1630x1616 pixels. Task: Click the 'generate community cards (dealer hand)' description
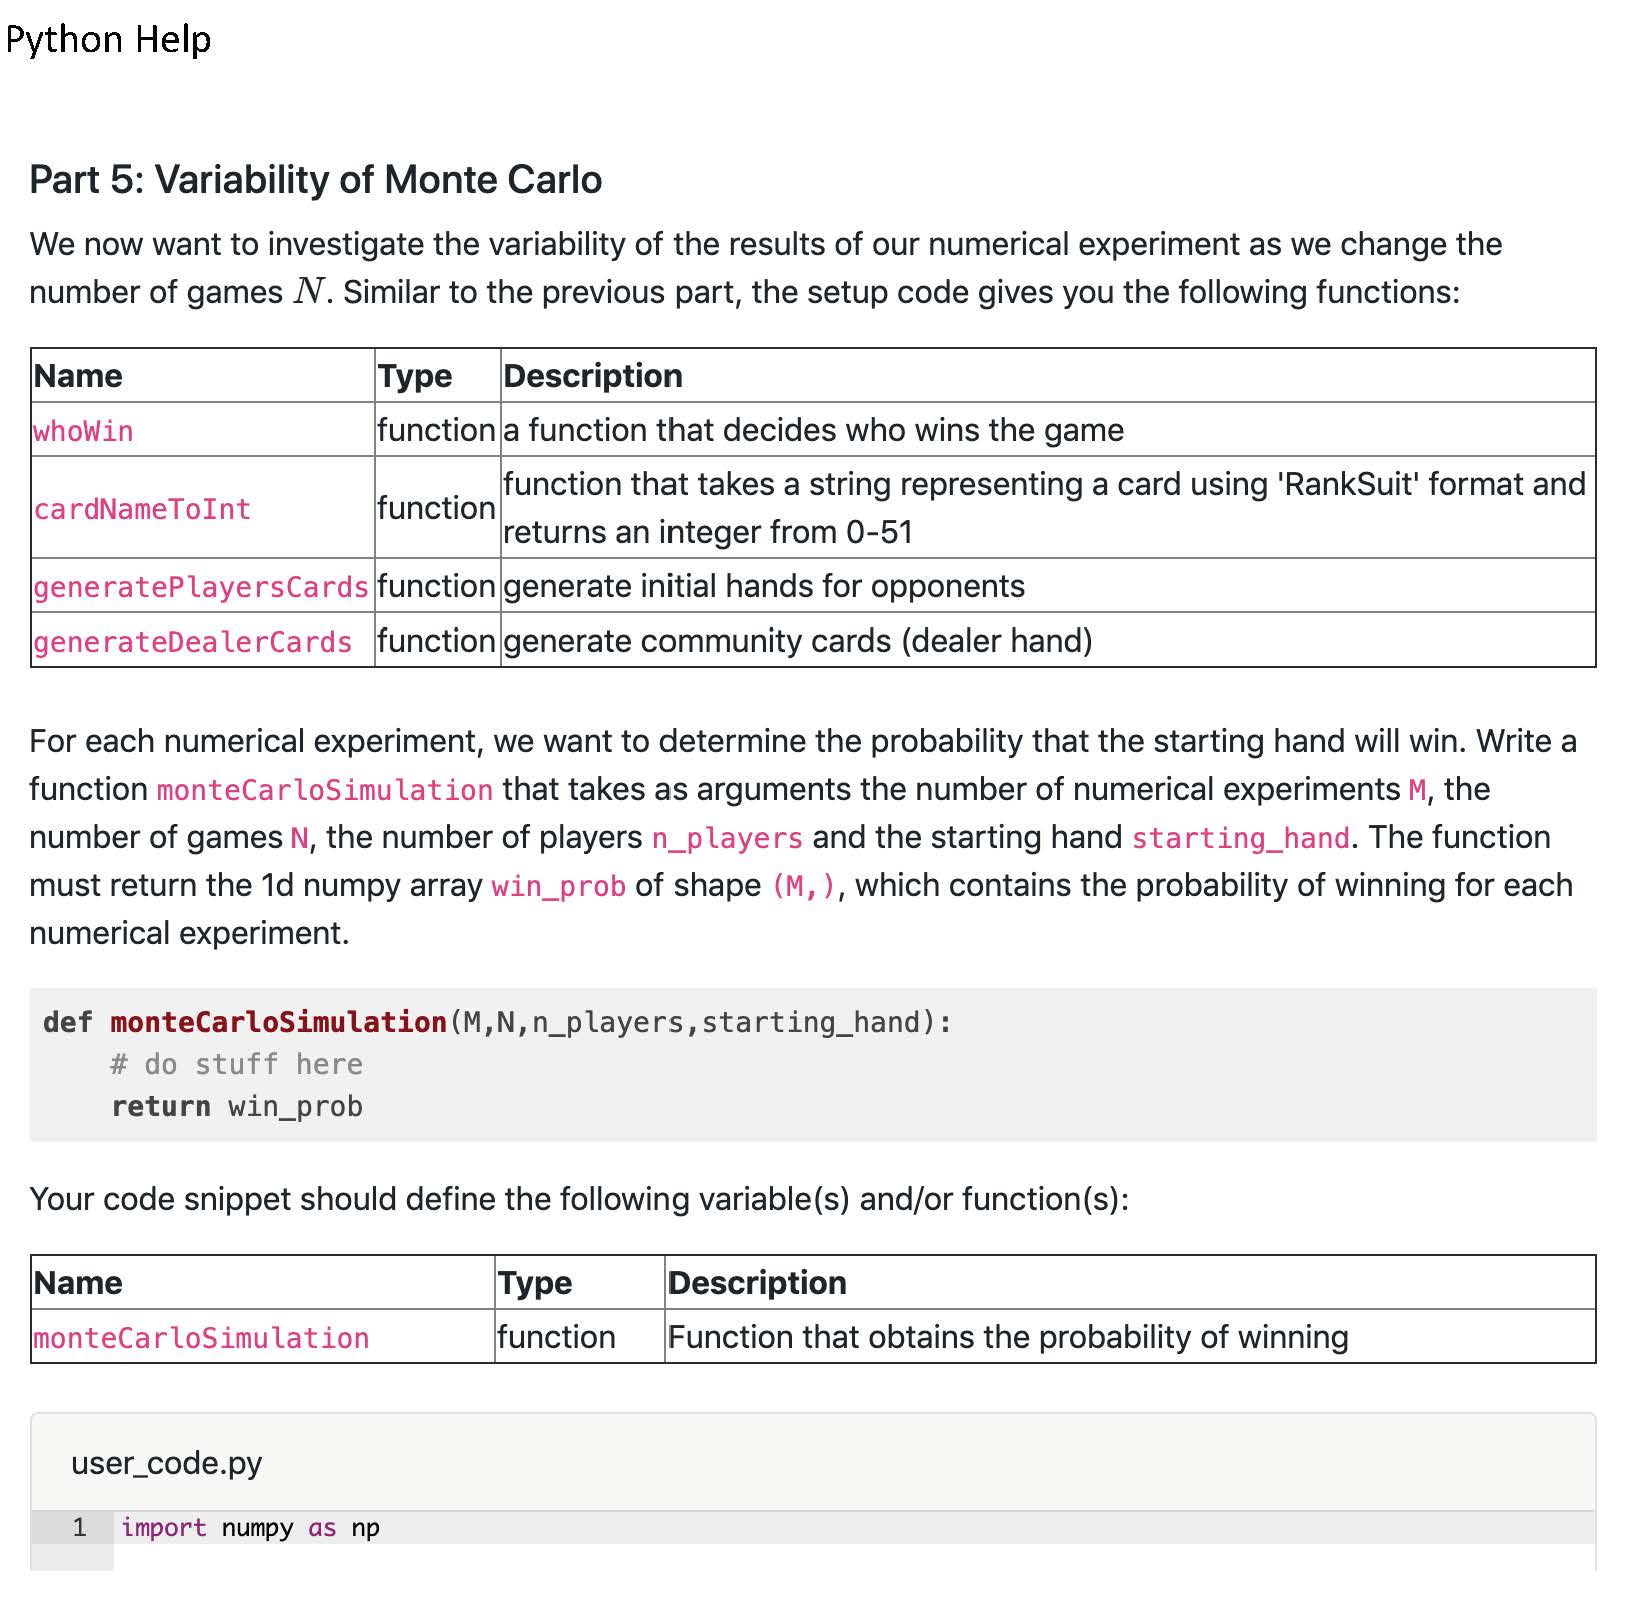[797, 641]
